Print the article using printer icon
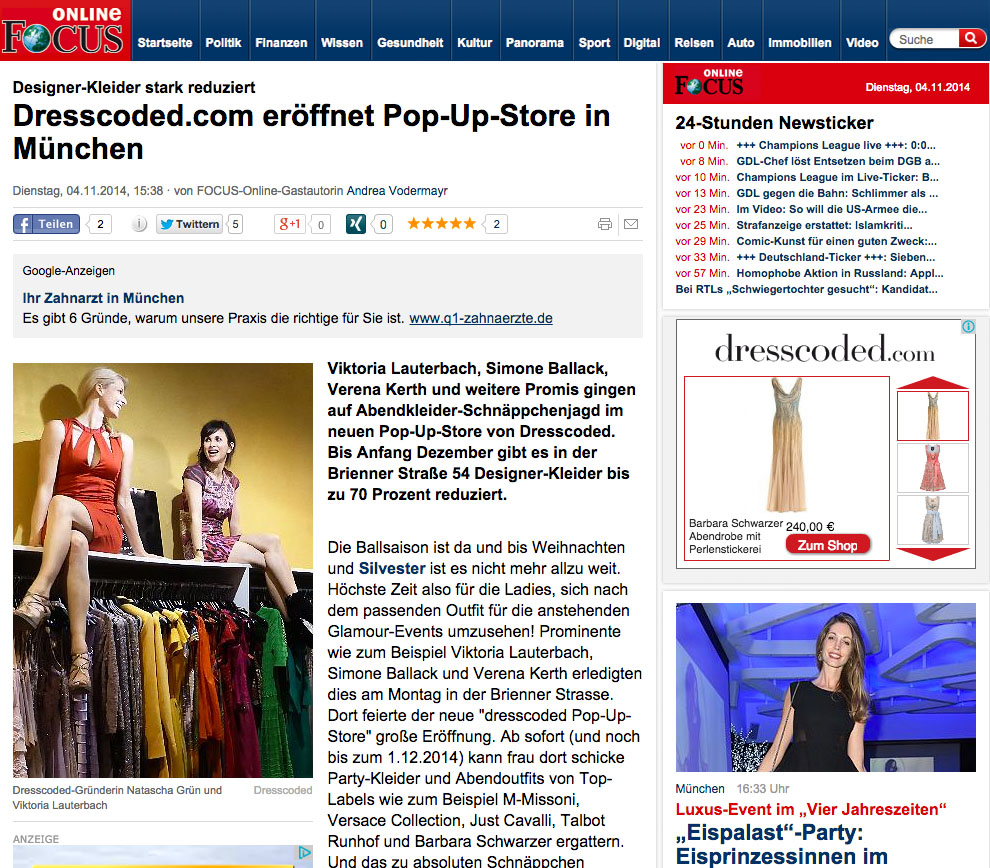Screen dimensions: 990x868 [x=605, y=224]
